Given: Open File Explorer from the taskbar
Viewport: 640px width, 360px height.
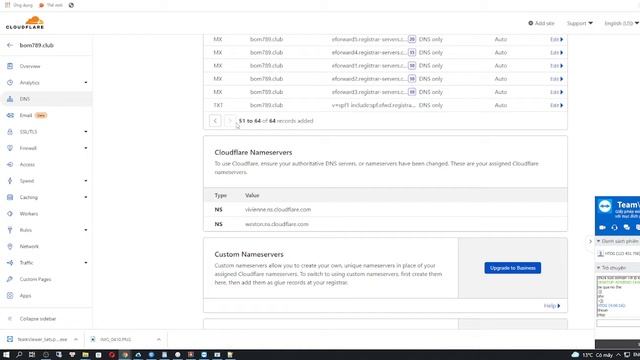Looking at the screenshot, I should tap(85, 355).
